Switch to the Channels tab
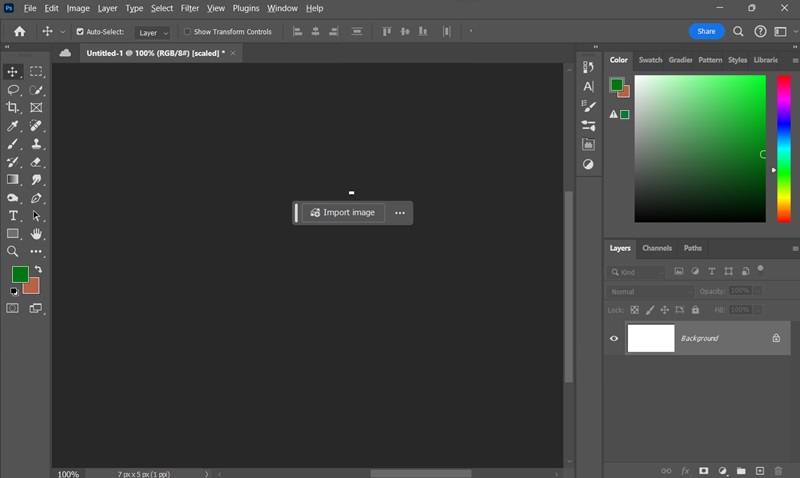Viewport: 800px width, 478px height. click(657, 248)
